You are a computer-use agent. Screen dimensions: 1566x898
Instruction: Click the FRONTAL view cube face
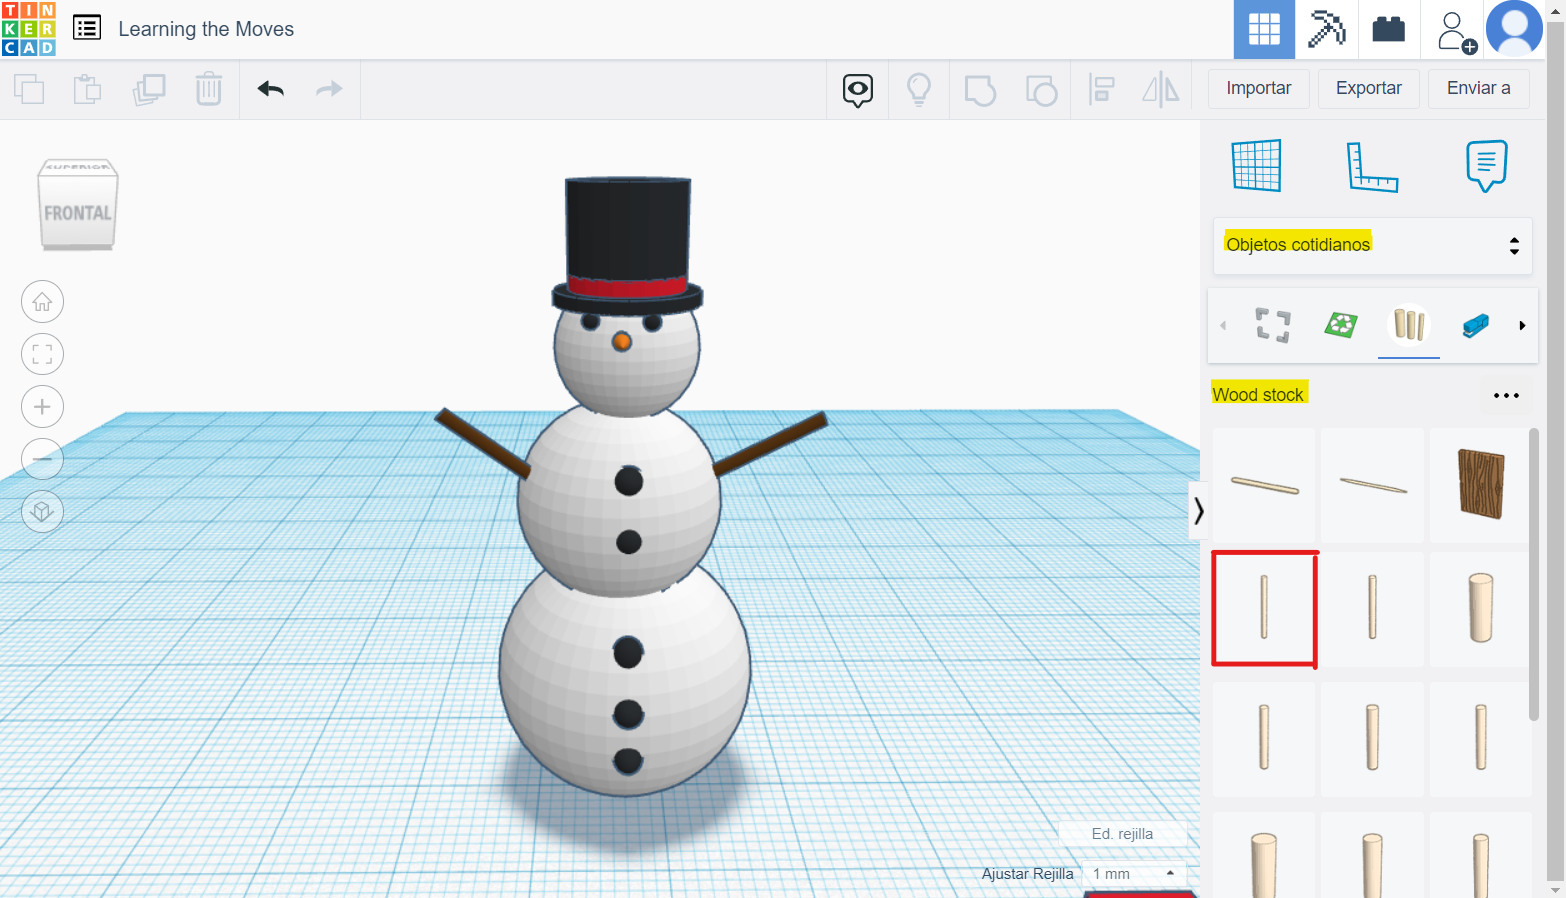[x=78, y=213]
